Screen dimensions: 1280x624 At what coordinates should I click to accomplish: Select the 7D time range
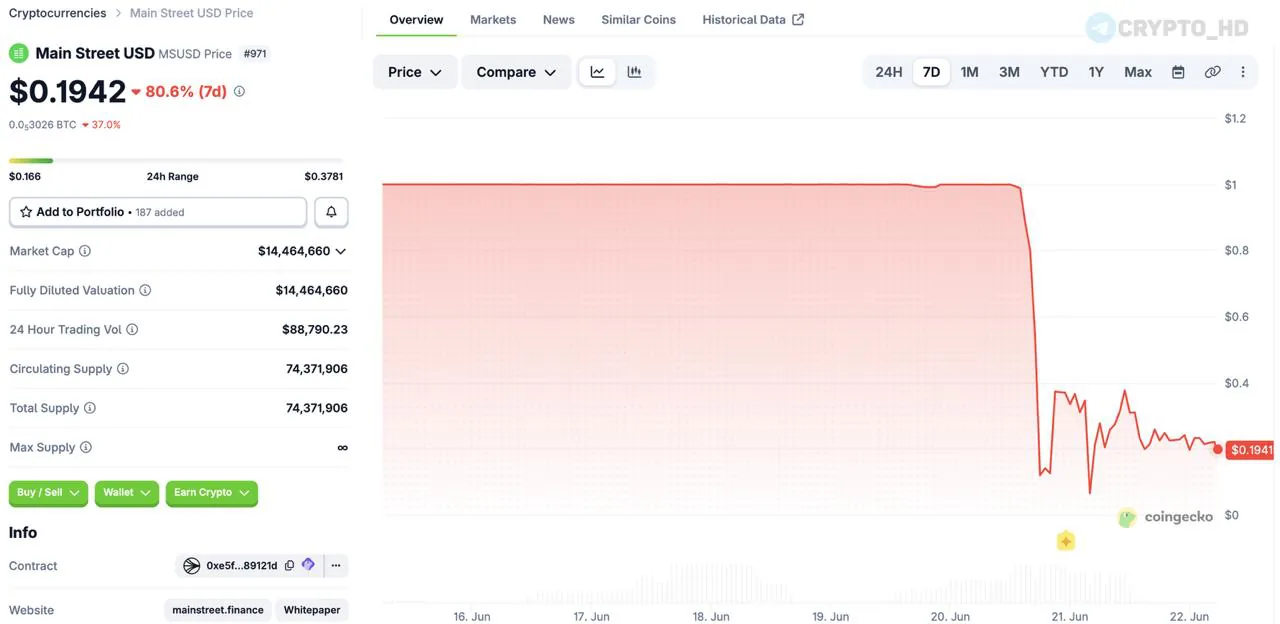931,72
